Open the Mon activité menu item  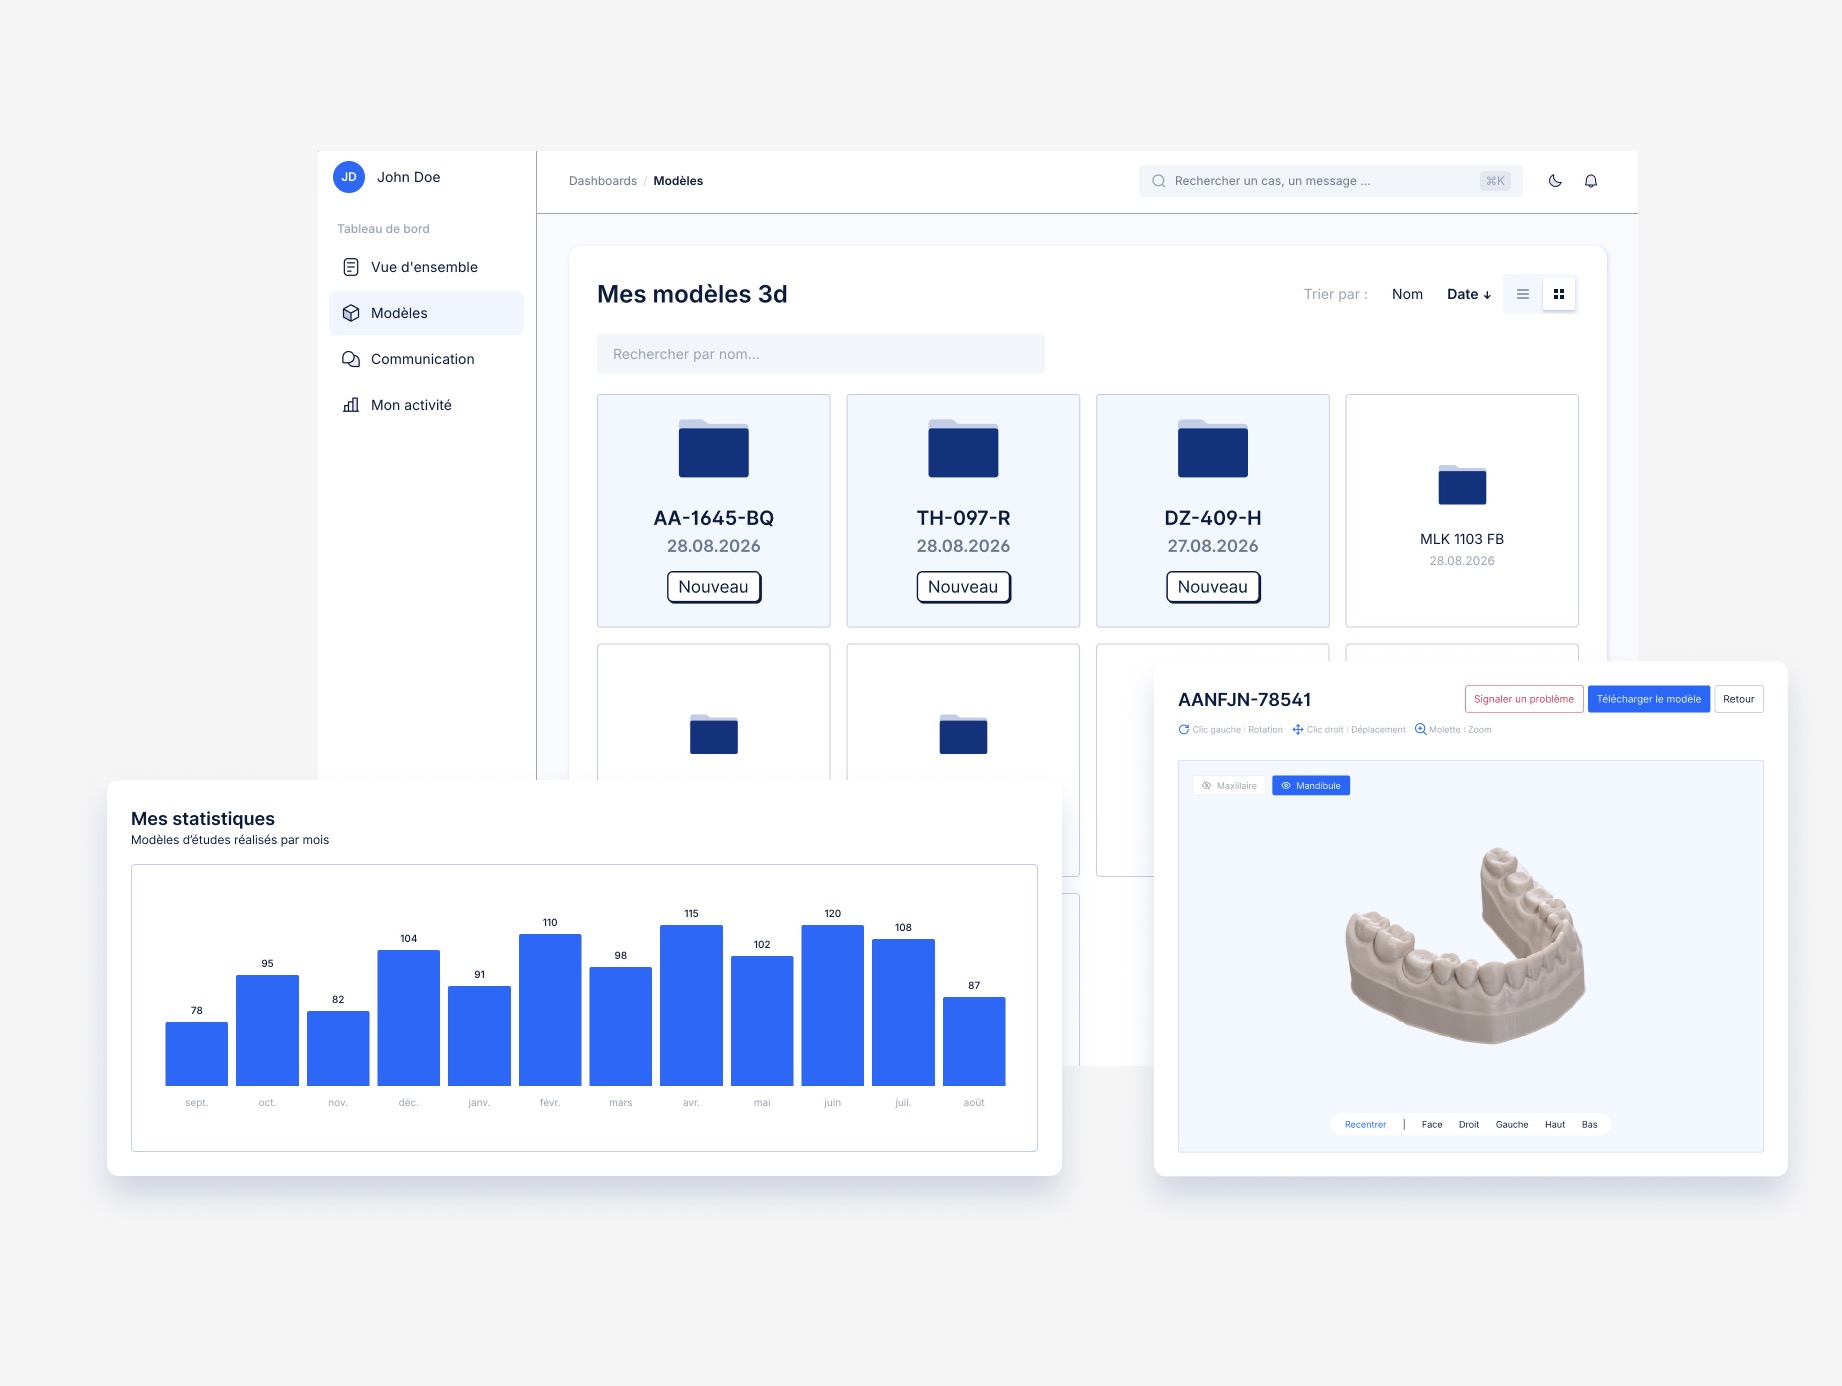[x=426, y=405]
